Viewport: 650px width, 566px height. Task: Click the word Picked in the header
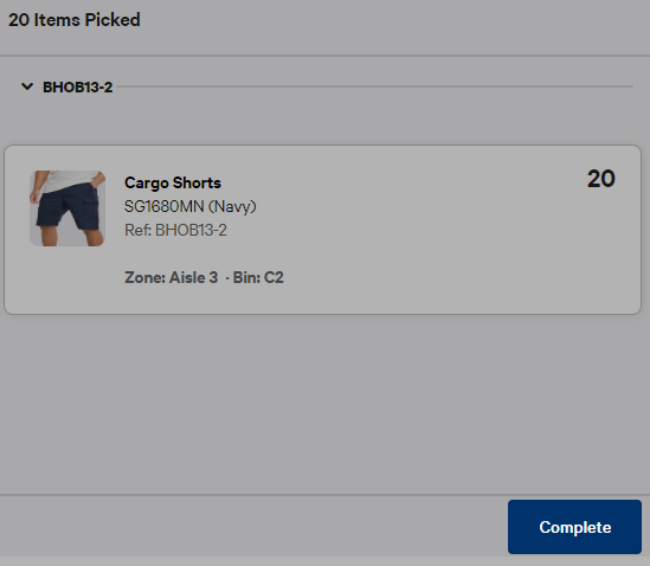pyautogui.click(x=114, y=19)
